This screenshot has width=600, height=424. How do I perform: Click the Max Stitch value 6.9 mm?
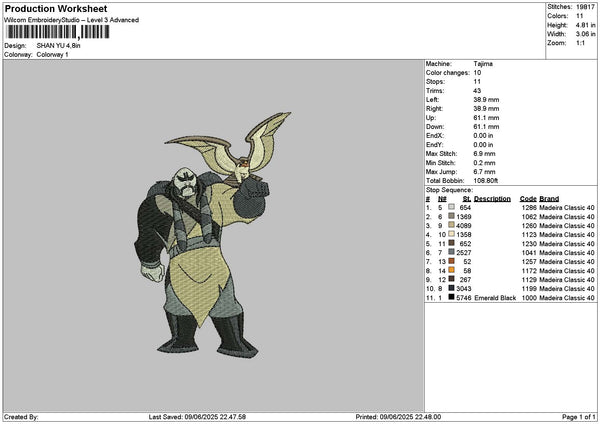pyautogui.click(x=484, y=154)
